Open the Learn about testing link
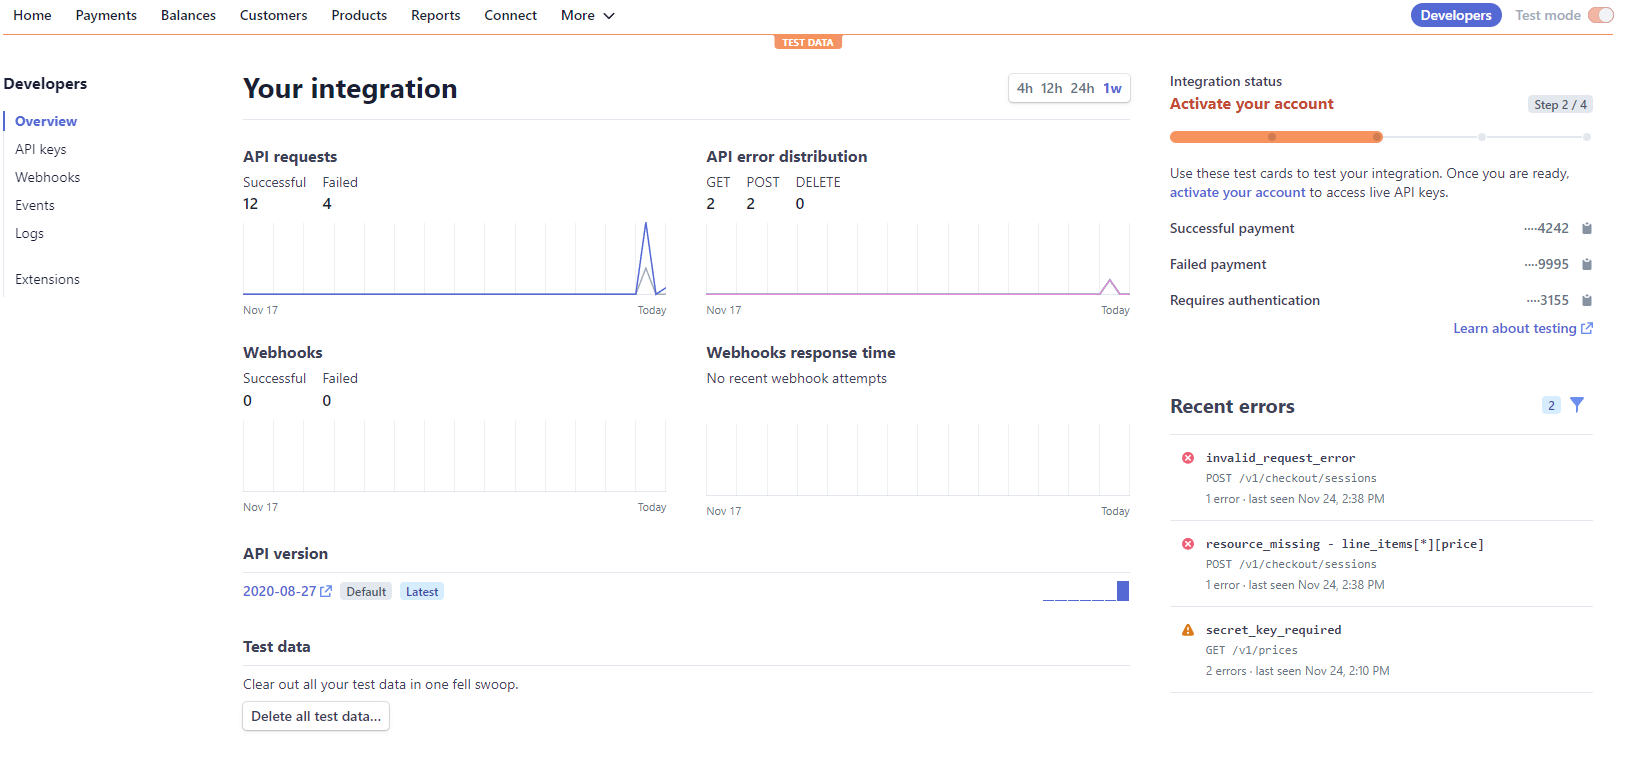This screenshot has width=1643, height=759. tap(1522, 329)
